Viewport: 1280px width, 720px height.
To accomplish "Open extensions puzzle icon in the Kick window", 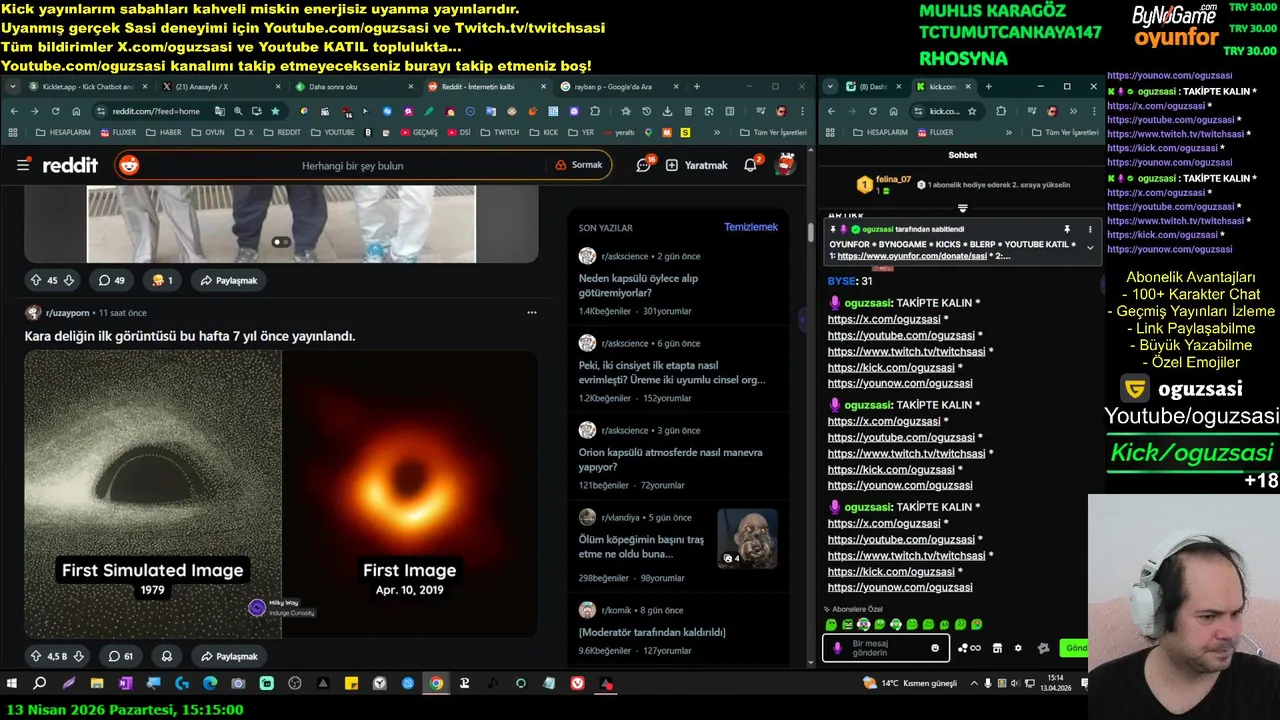I will [1001, 111].
